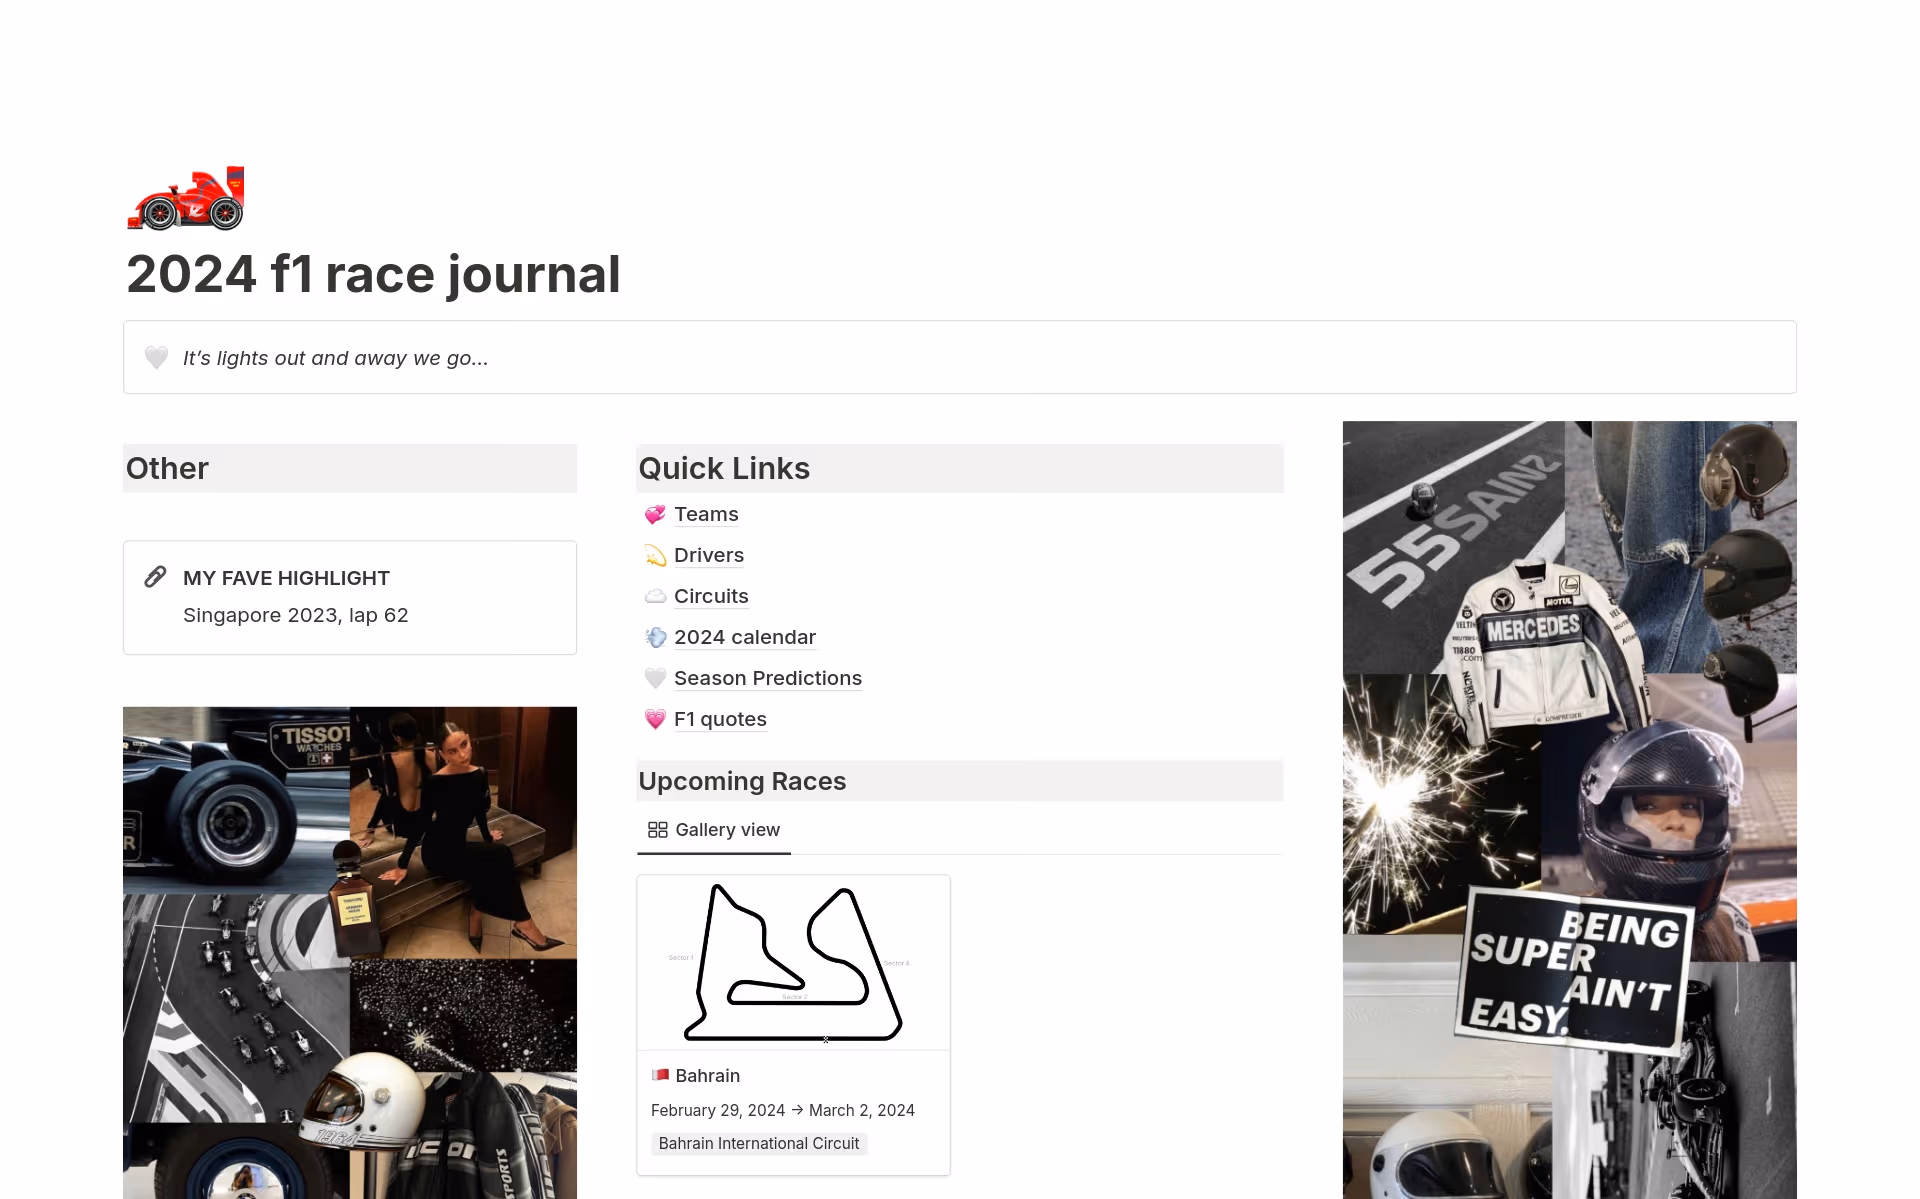Open the Teams quick link

706,515
